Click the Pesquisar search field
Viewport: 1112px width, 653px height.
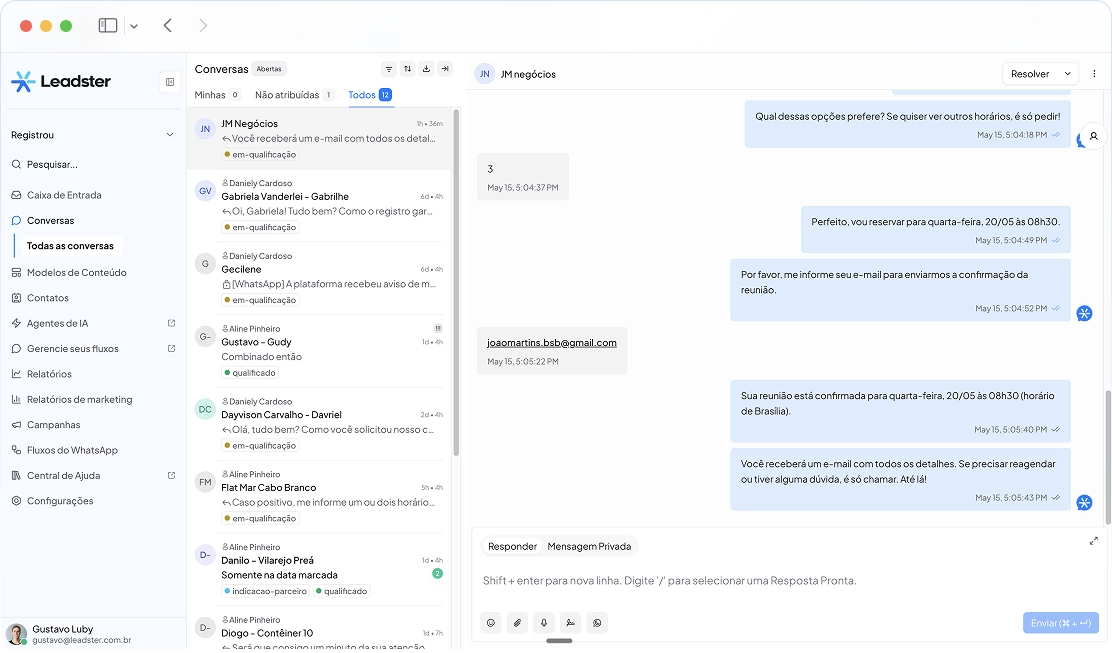[x=52, y=164]
